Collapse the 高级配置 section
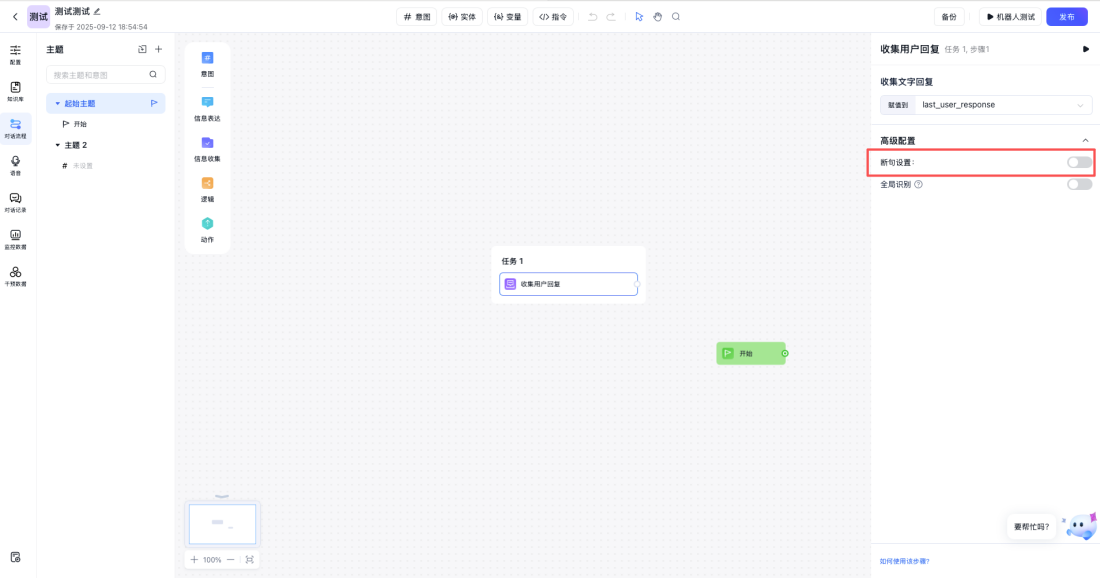1100x578 pixels. click(x=1085, y=141)
